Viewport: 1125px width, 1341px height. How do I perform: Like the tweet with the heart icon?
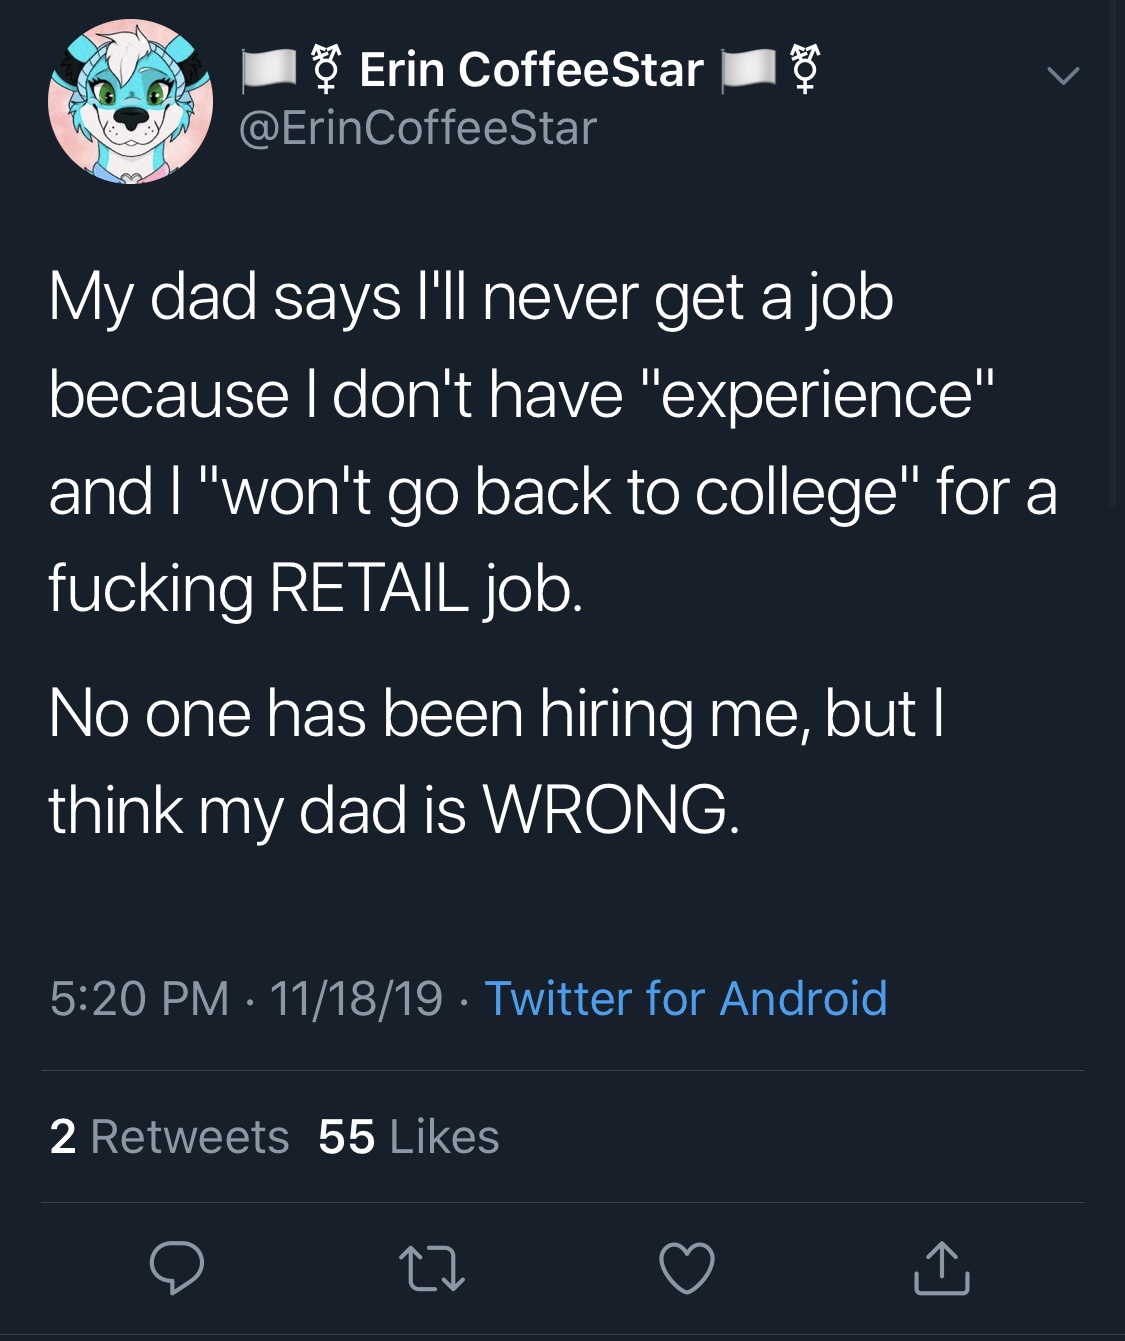pyautogui.click(x=687, y=1268)
